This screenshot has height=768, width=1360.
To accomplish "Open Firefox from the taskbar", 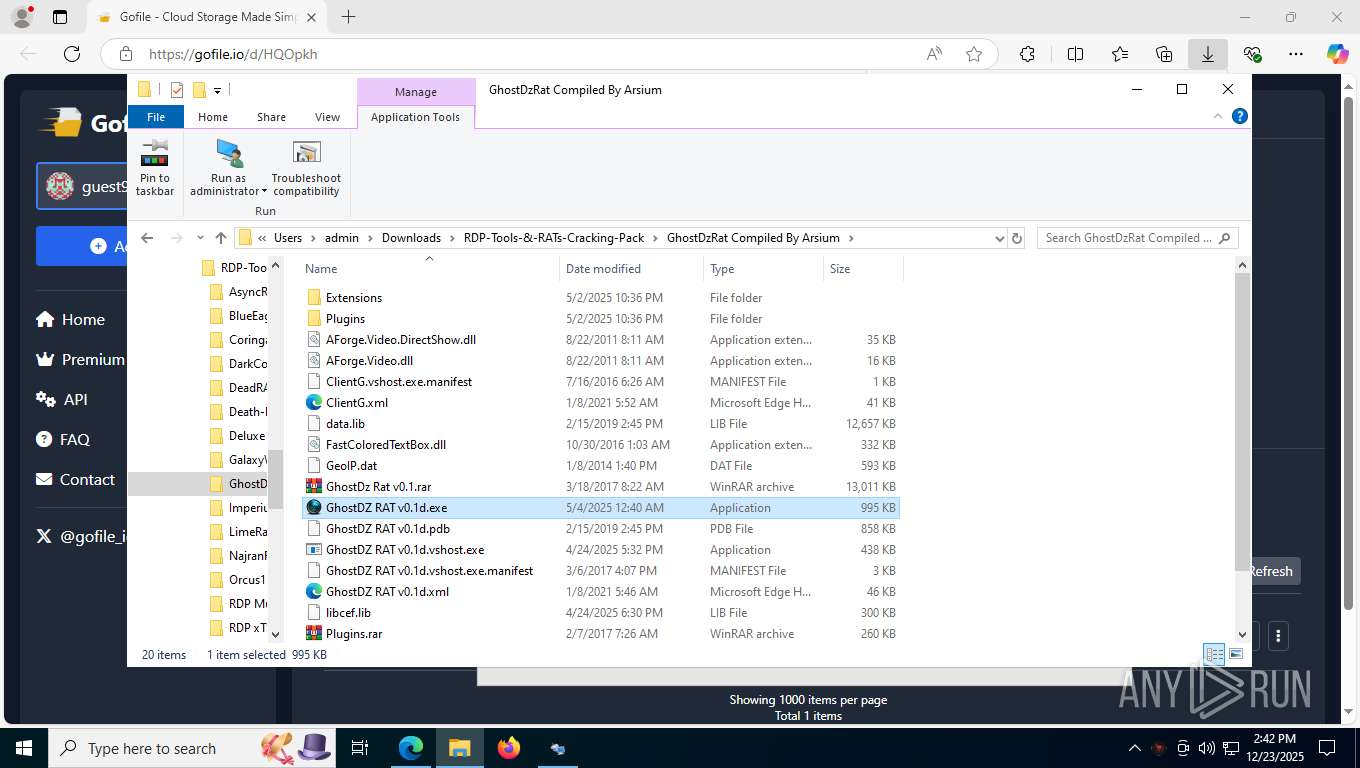I will click(x=509, y=748).
